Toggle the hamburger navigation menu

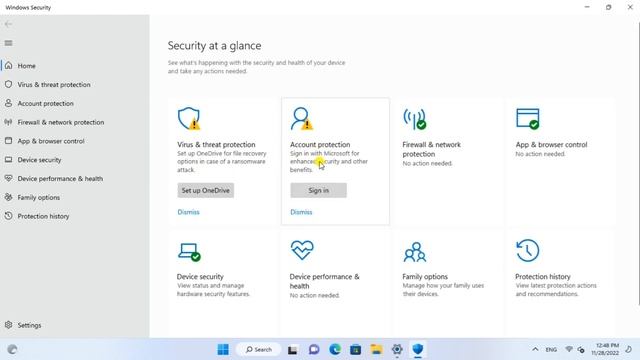pyautogui.click(x=8, y=43)
